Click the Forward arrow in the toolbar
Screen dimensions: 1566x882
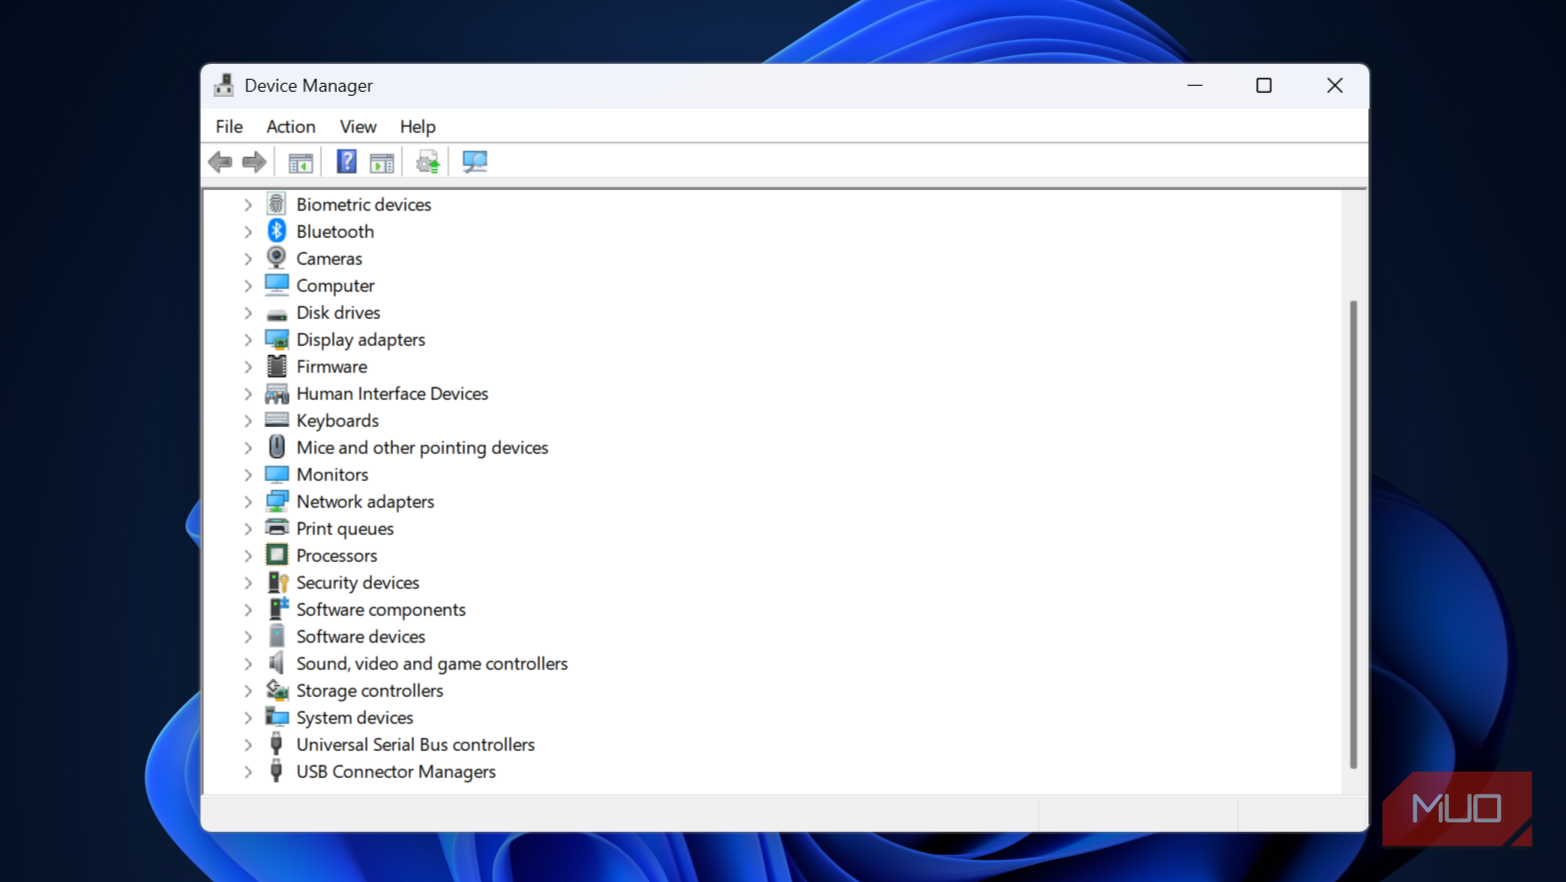254,162
